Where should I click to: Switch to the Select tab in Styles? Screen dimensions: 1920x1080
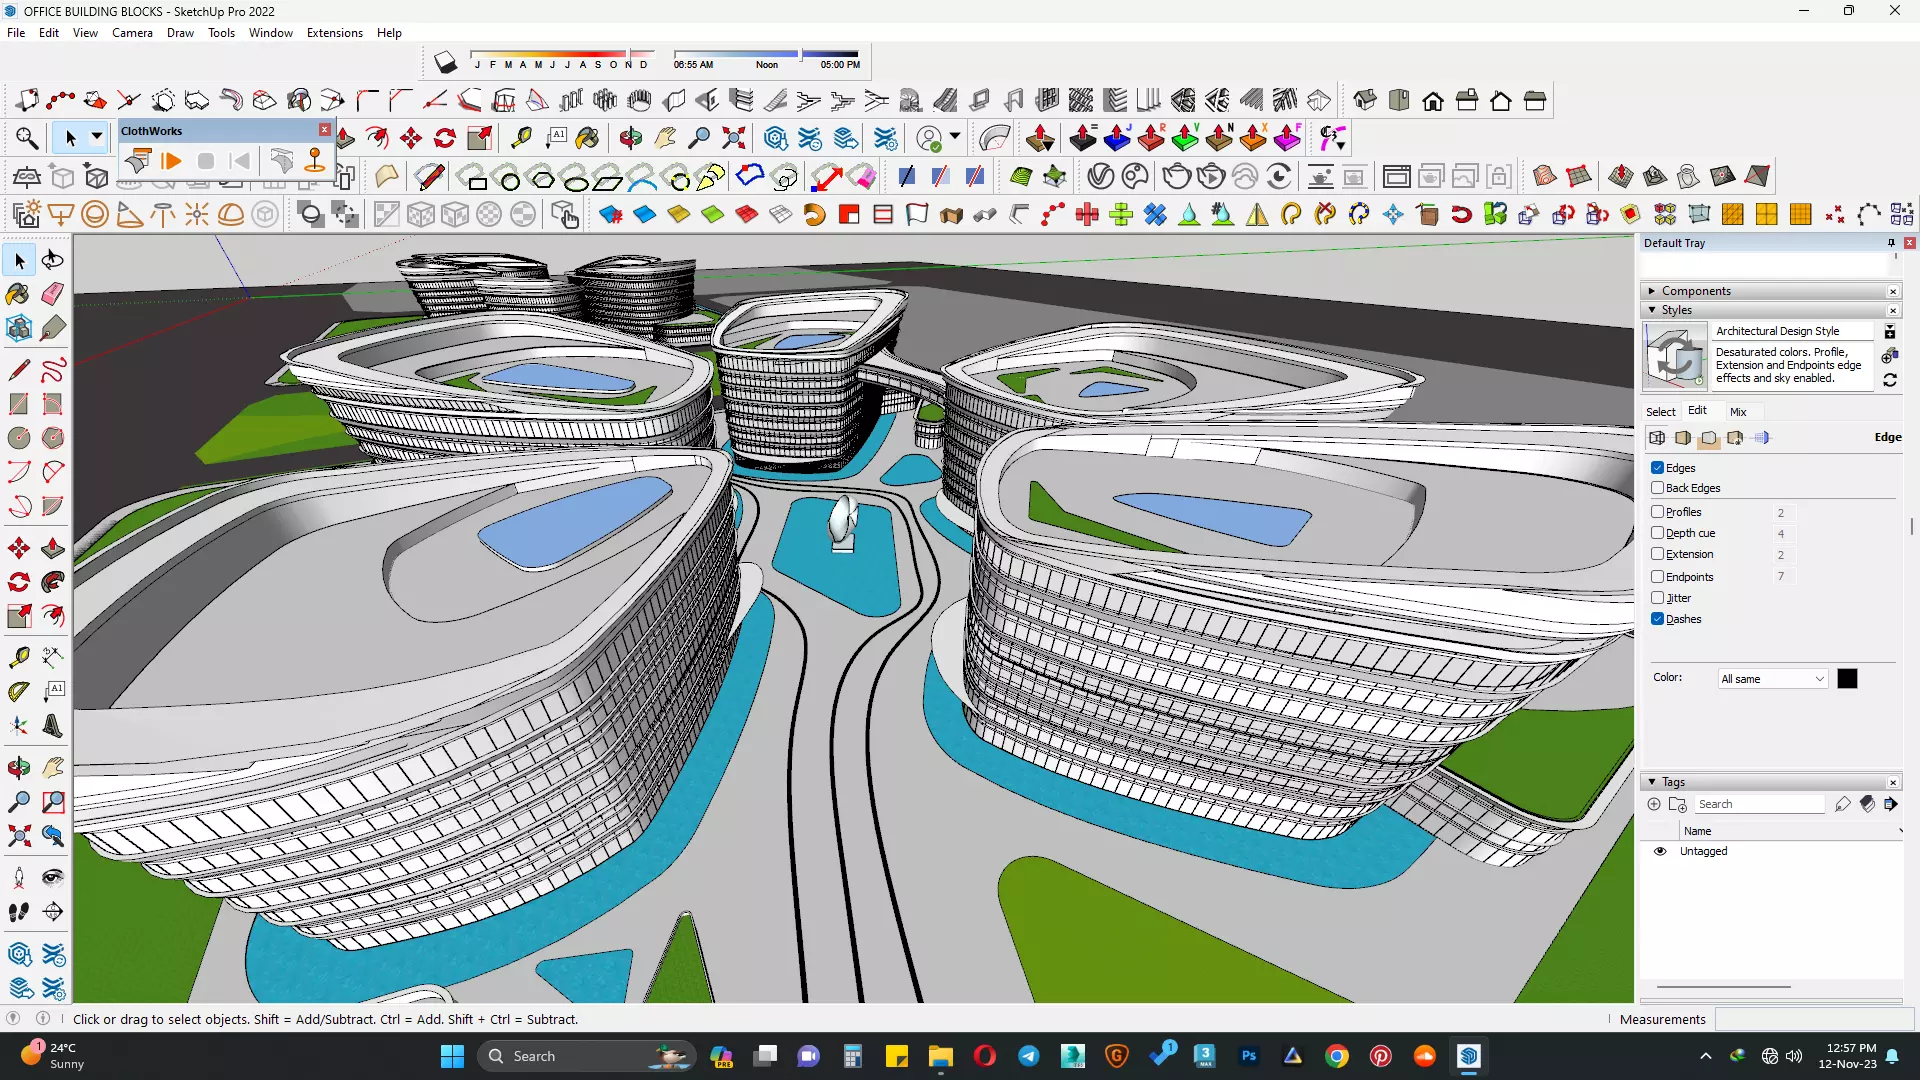1660,412
